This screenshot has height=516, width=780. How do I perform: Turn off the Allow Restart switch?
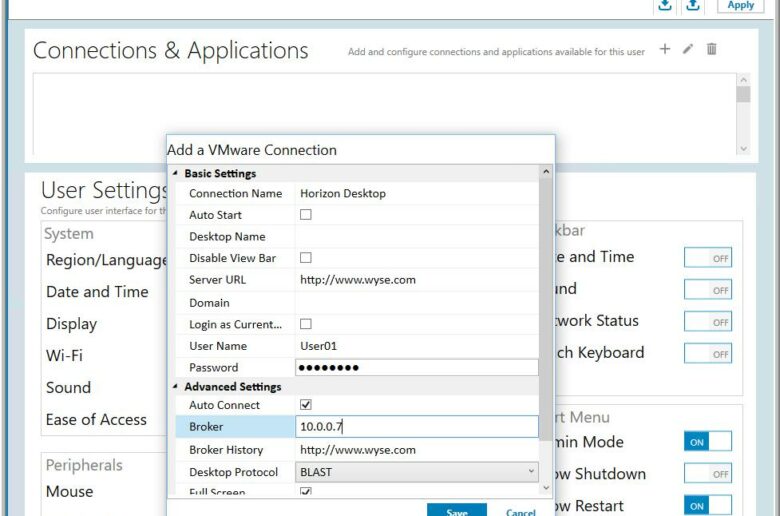point(707,505)
